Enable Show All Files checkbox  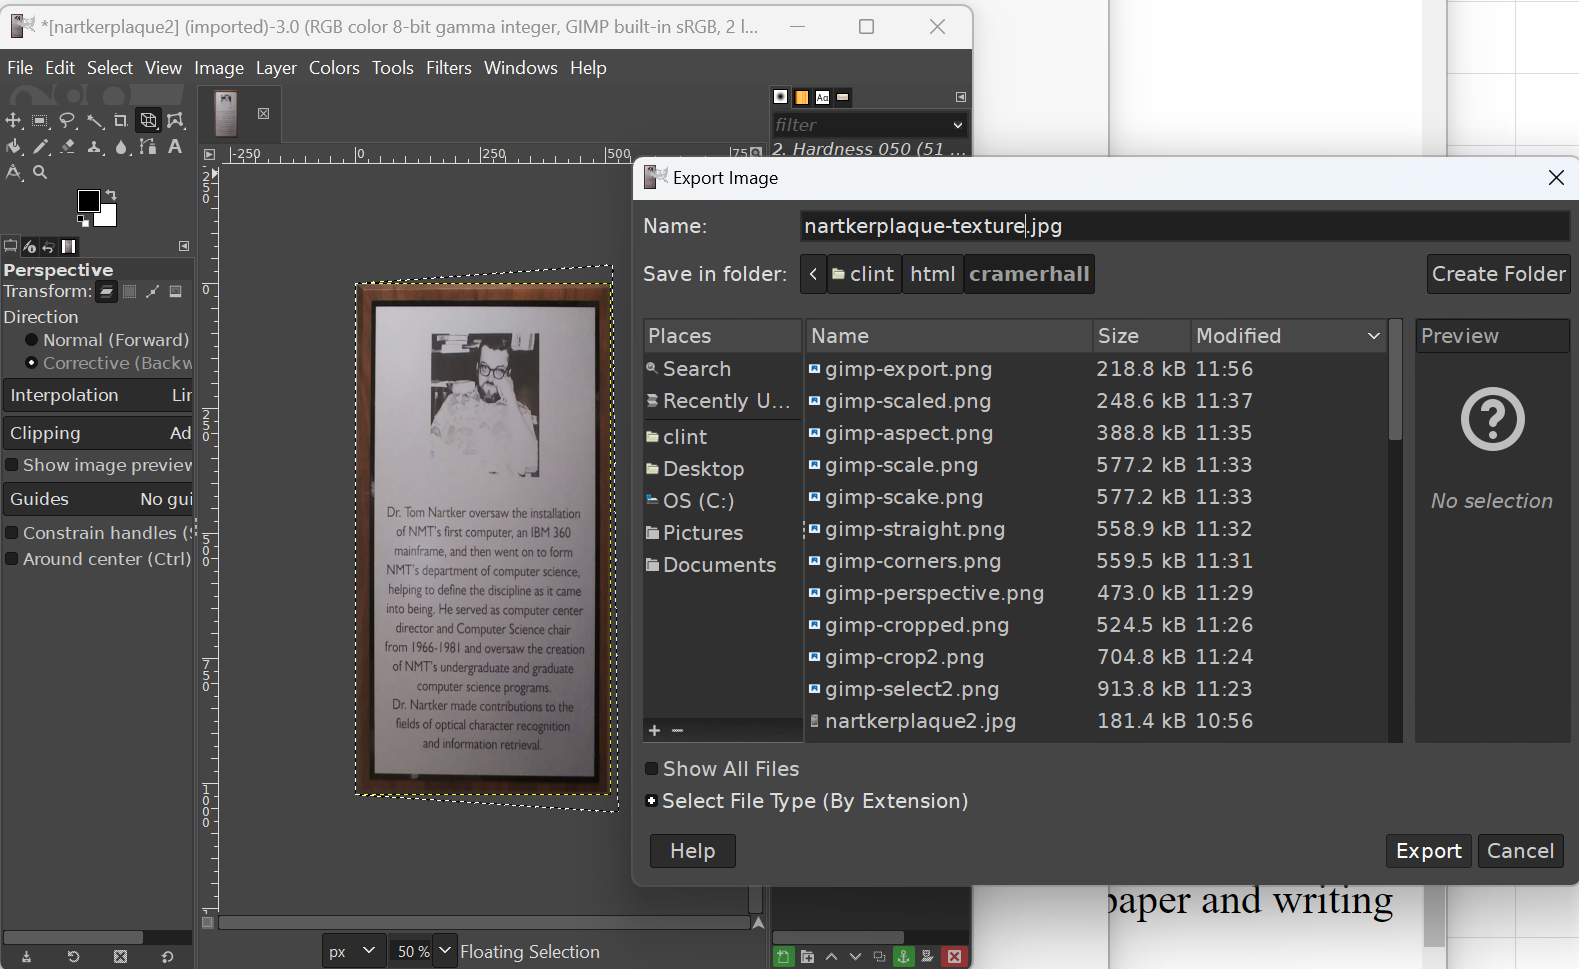(x=652, y=769)
